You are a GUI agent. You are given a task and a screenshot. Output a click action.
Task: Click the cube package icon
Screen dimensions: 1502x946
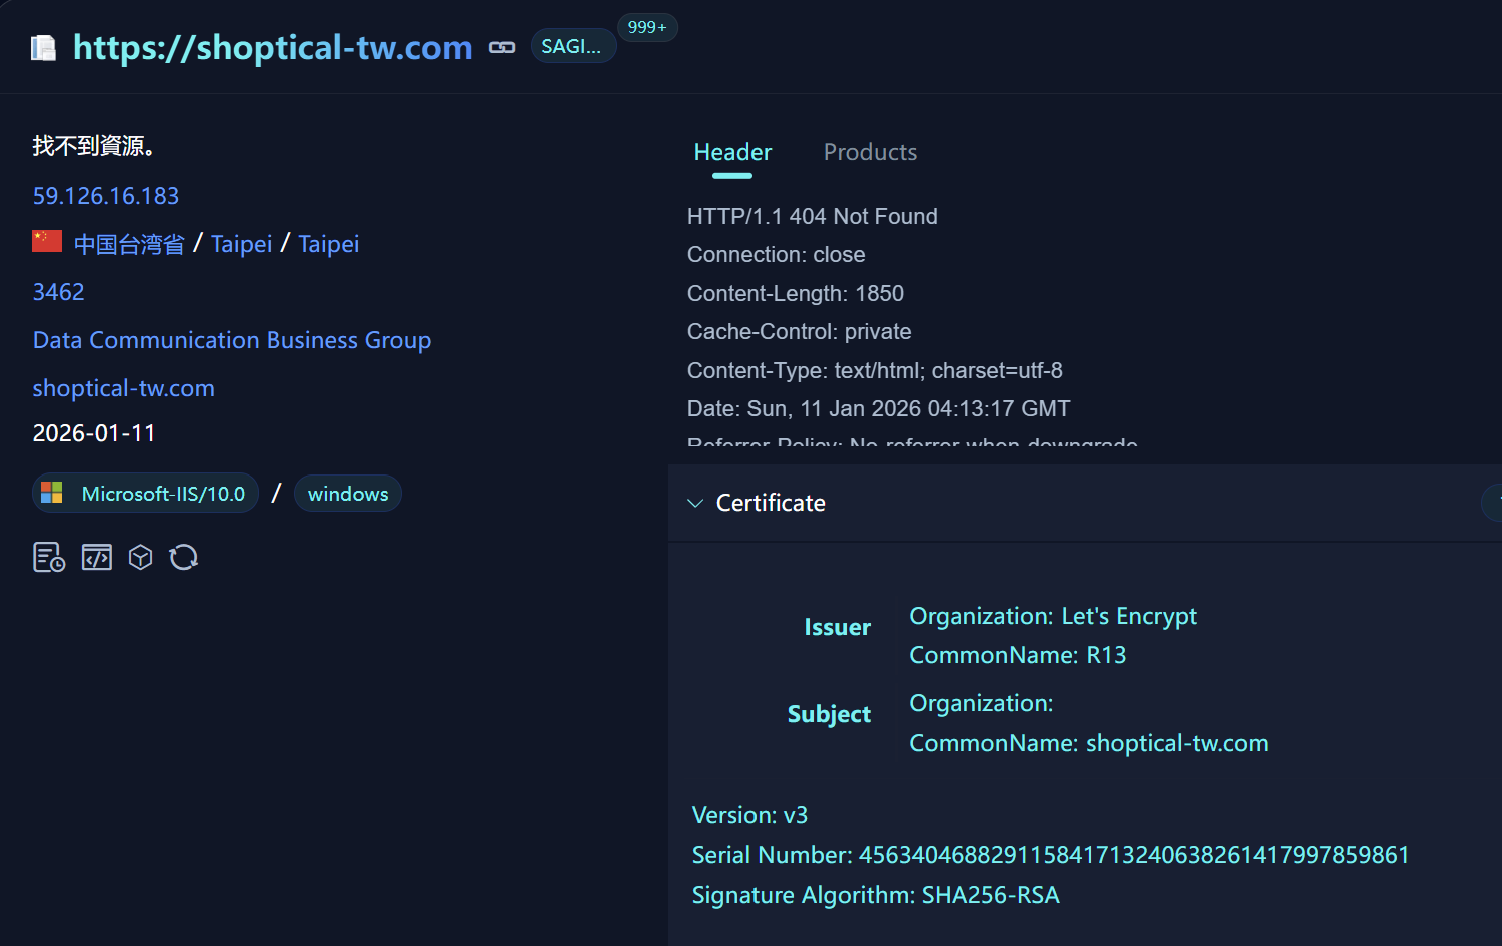141,557
